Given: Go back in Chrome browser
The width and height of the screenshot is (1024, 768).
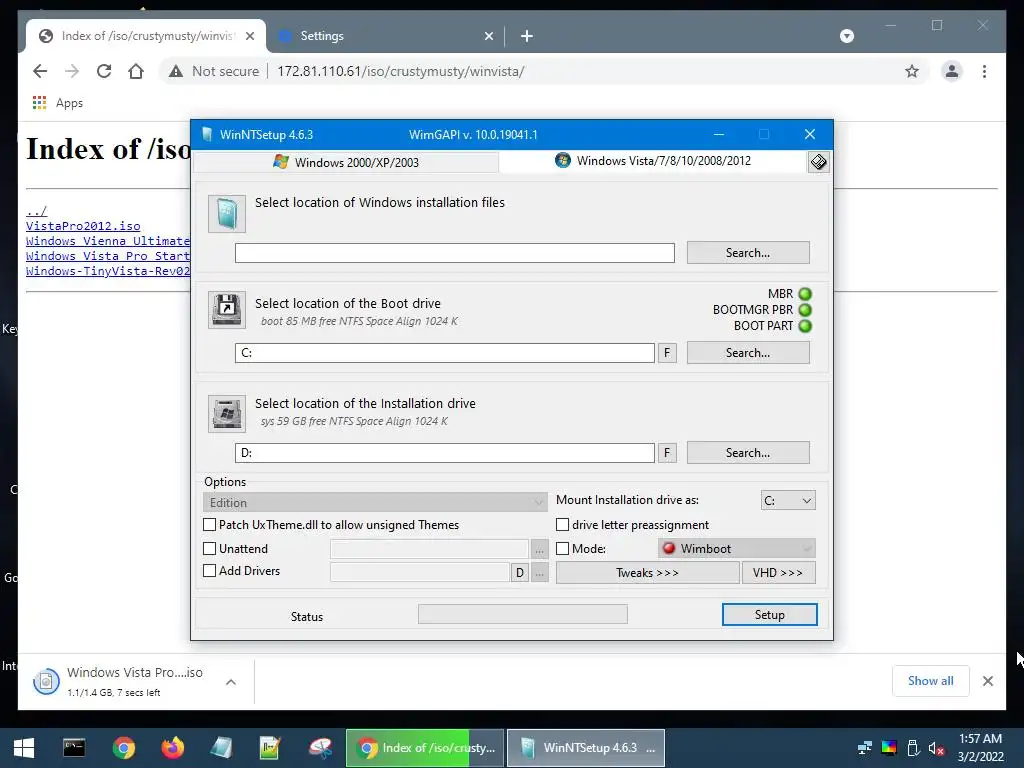Looking at the screenshot, I should [40, 71].
